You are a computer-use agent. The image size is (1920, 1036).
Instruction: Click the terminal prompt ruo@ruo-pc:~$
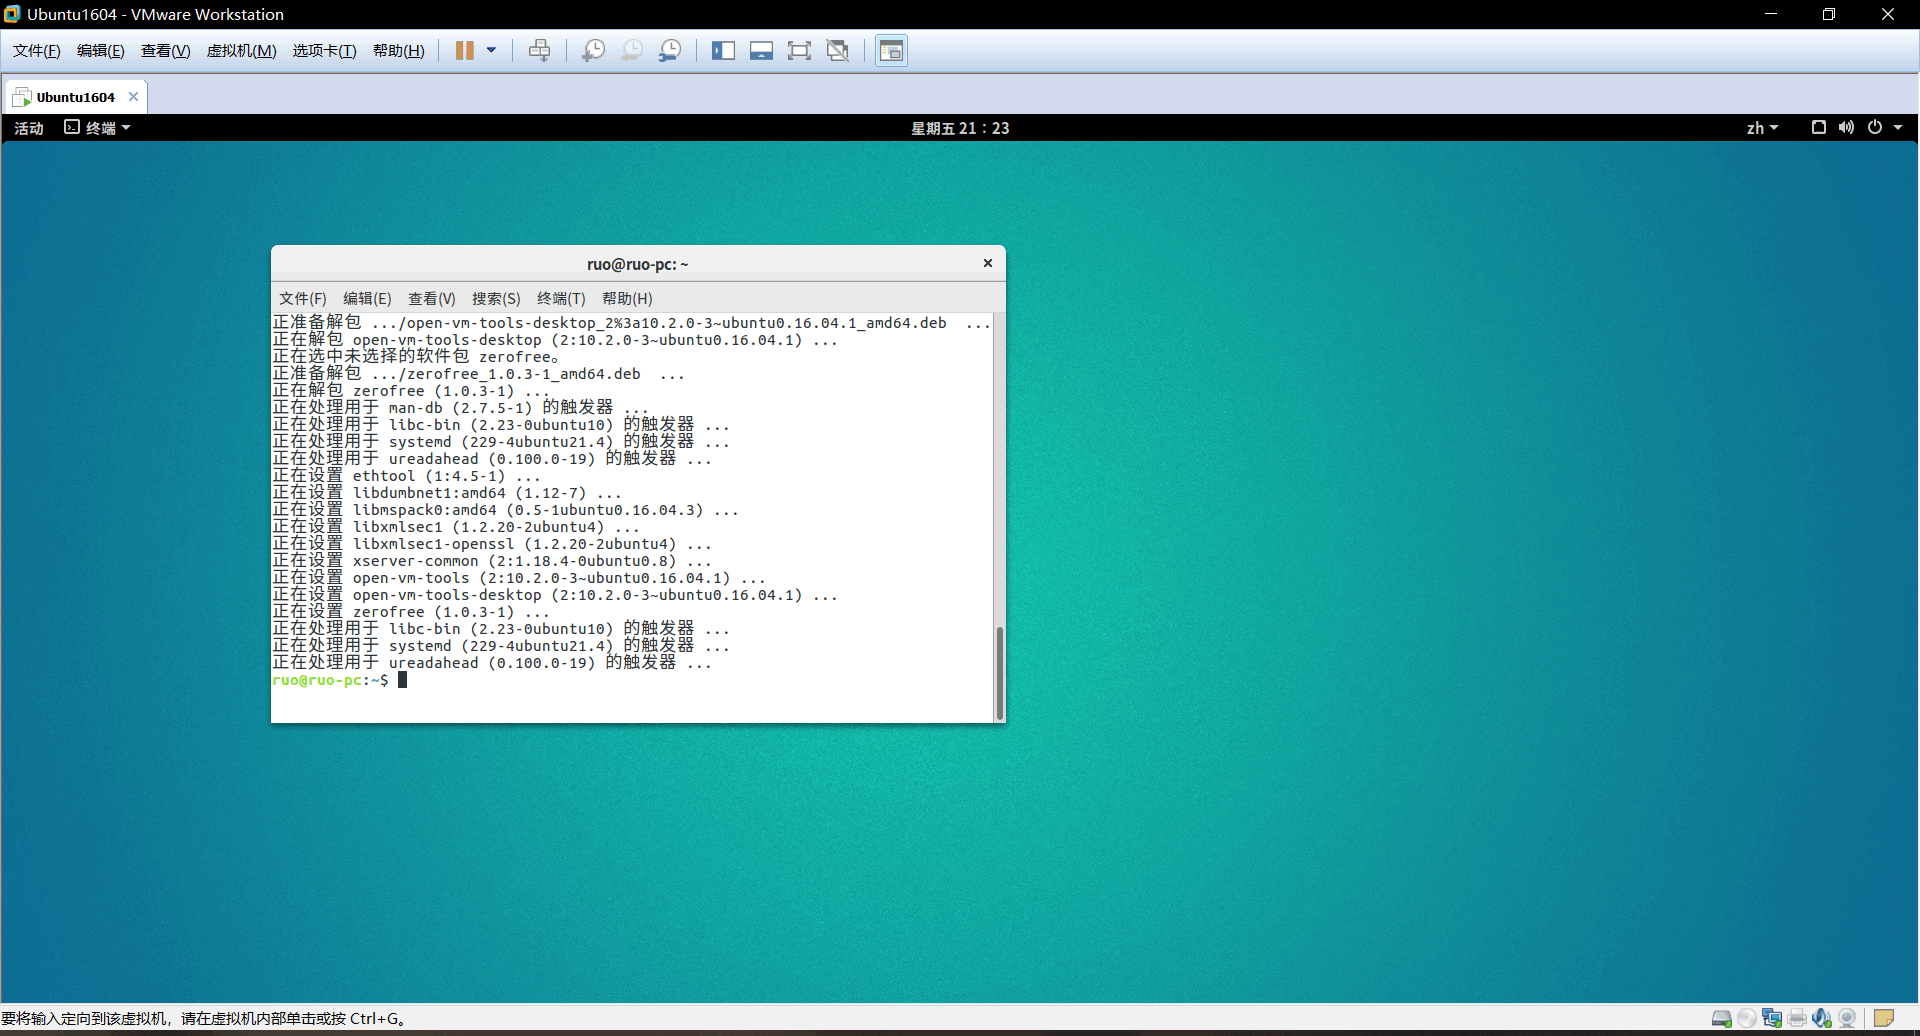330,680
